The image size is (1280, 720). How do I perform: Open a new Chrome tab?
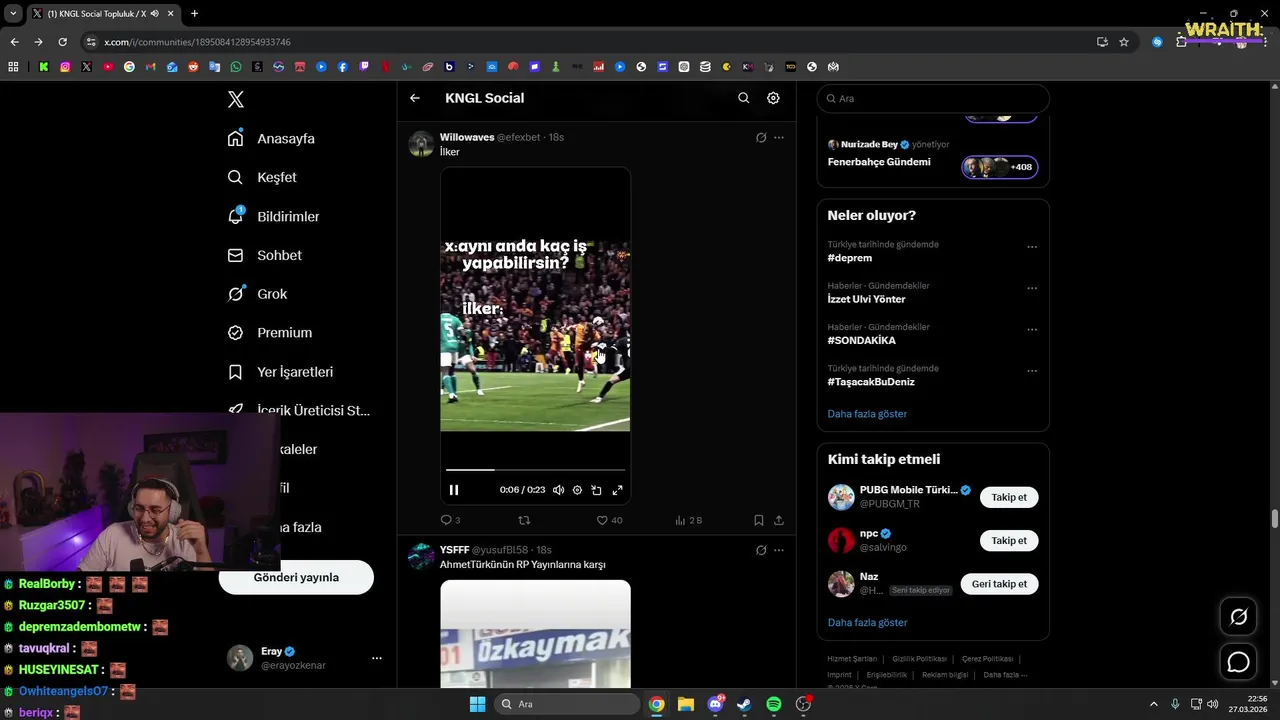coord(194,14)
